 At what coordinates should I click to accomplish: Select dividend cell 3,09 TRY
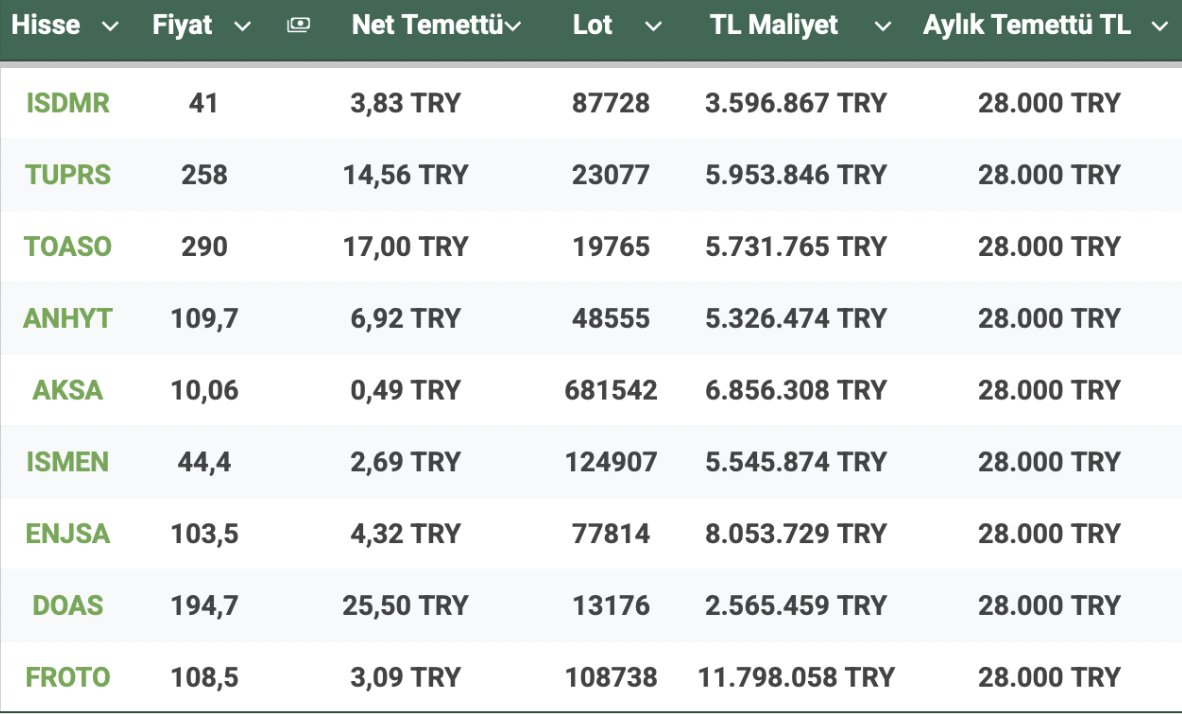[406, 677]
